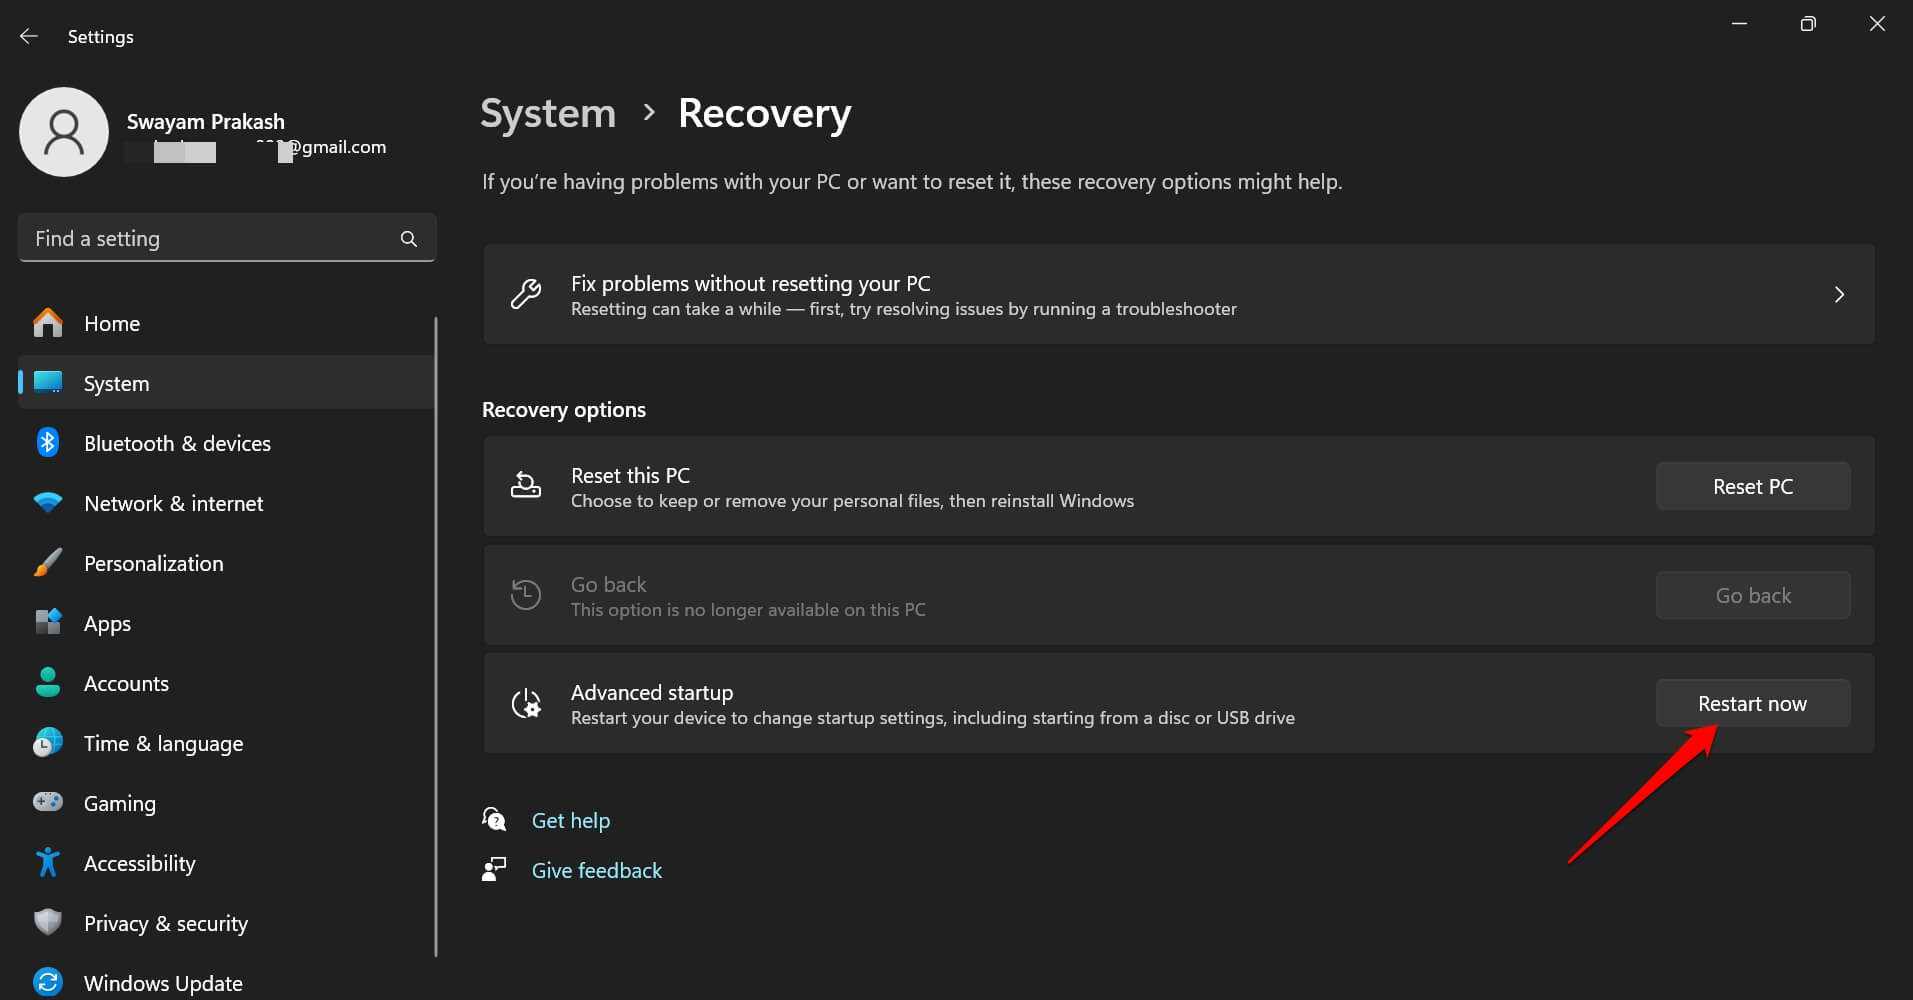
Task: Open Home settings page
Action: point(227,323)
